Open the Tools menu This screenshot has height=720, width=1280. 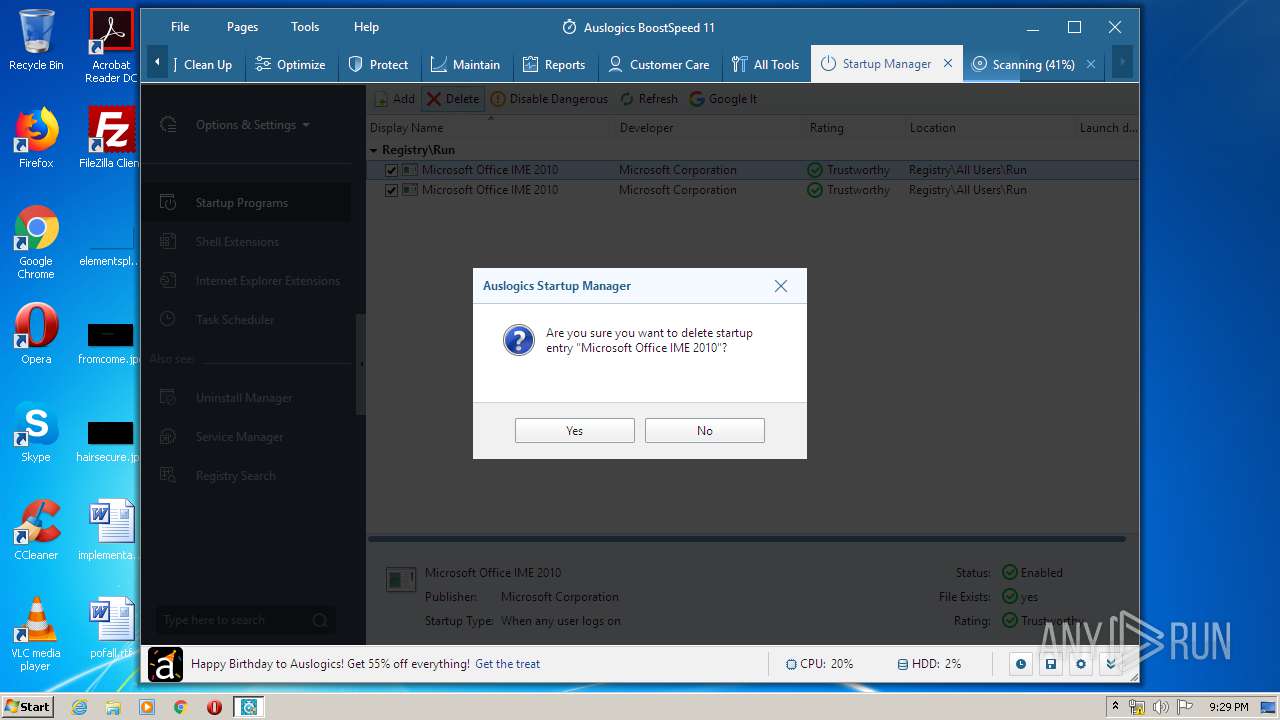pos(305,27)
